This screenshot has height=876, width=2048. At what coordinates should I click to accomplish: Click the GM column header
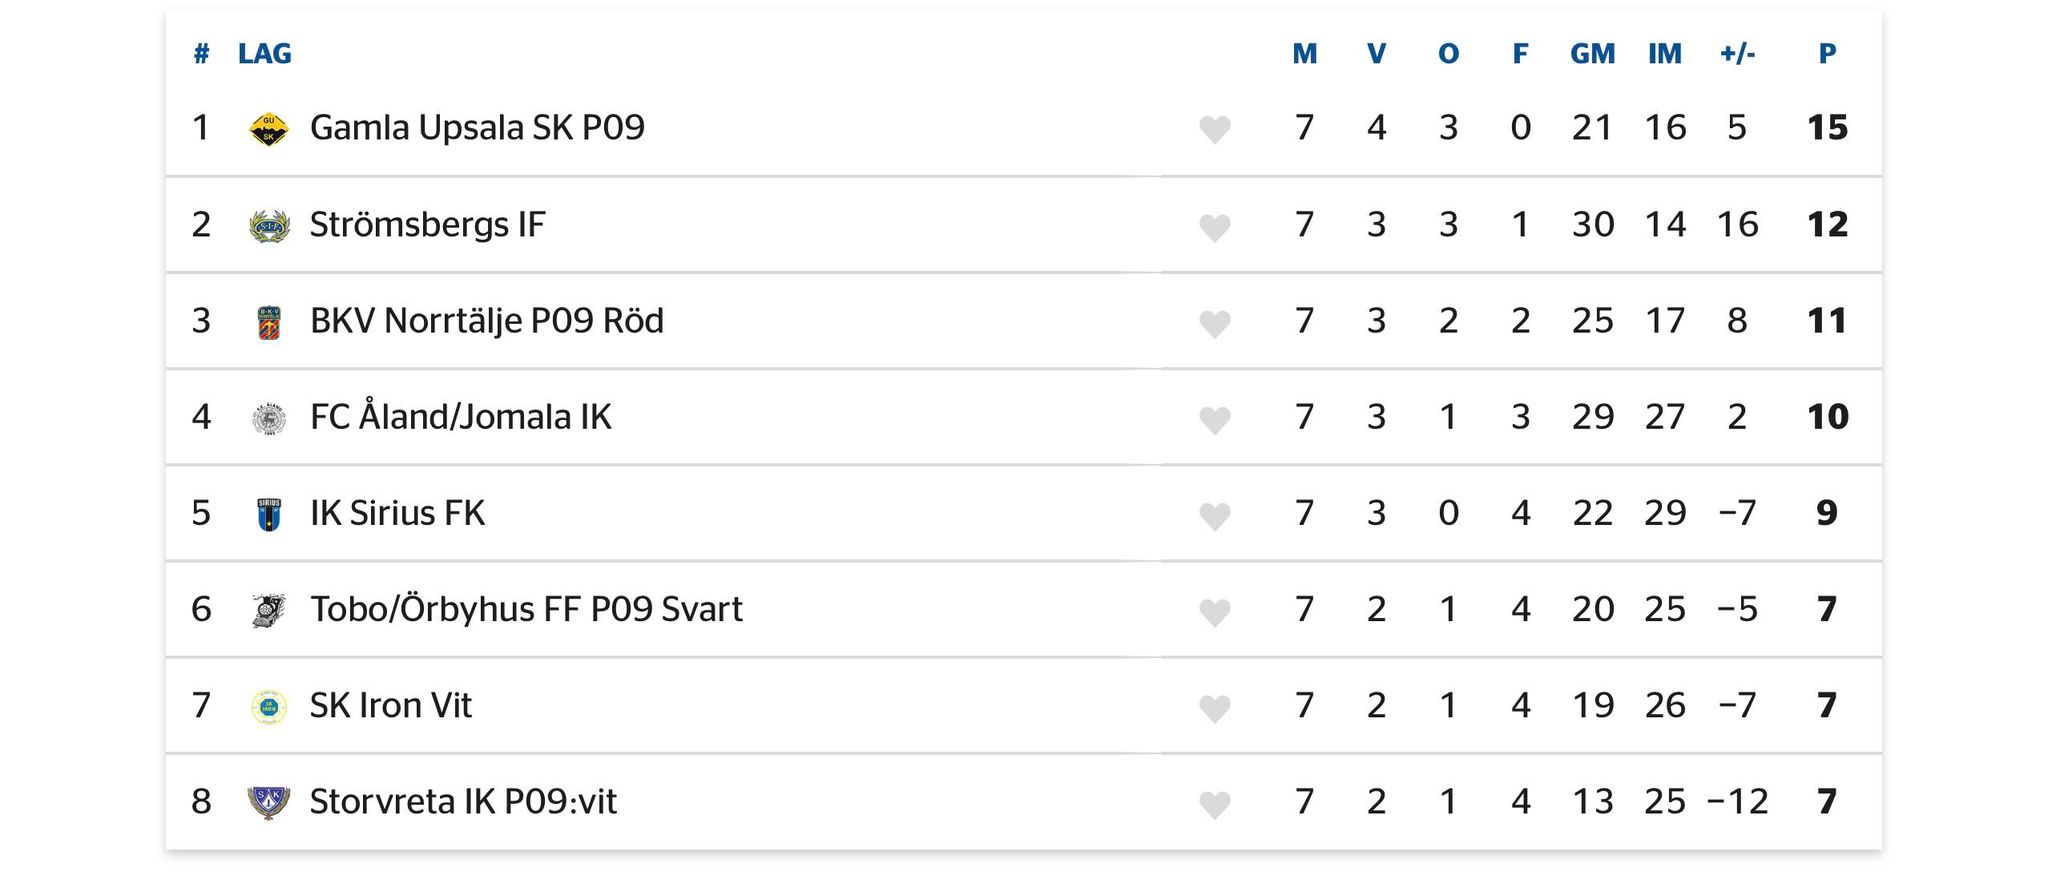pyautogui.click(x=1592, y=54)
